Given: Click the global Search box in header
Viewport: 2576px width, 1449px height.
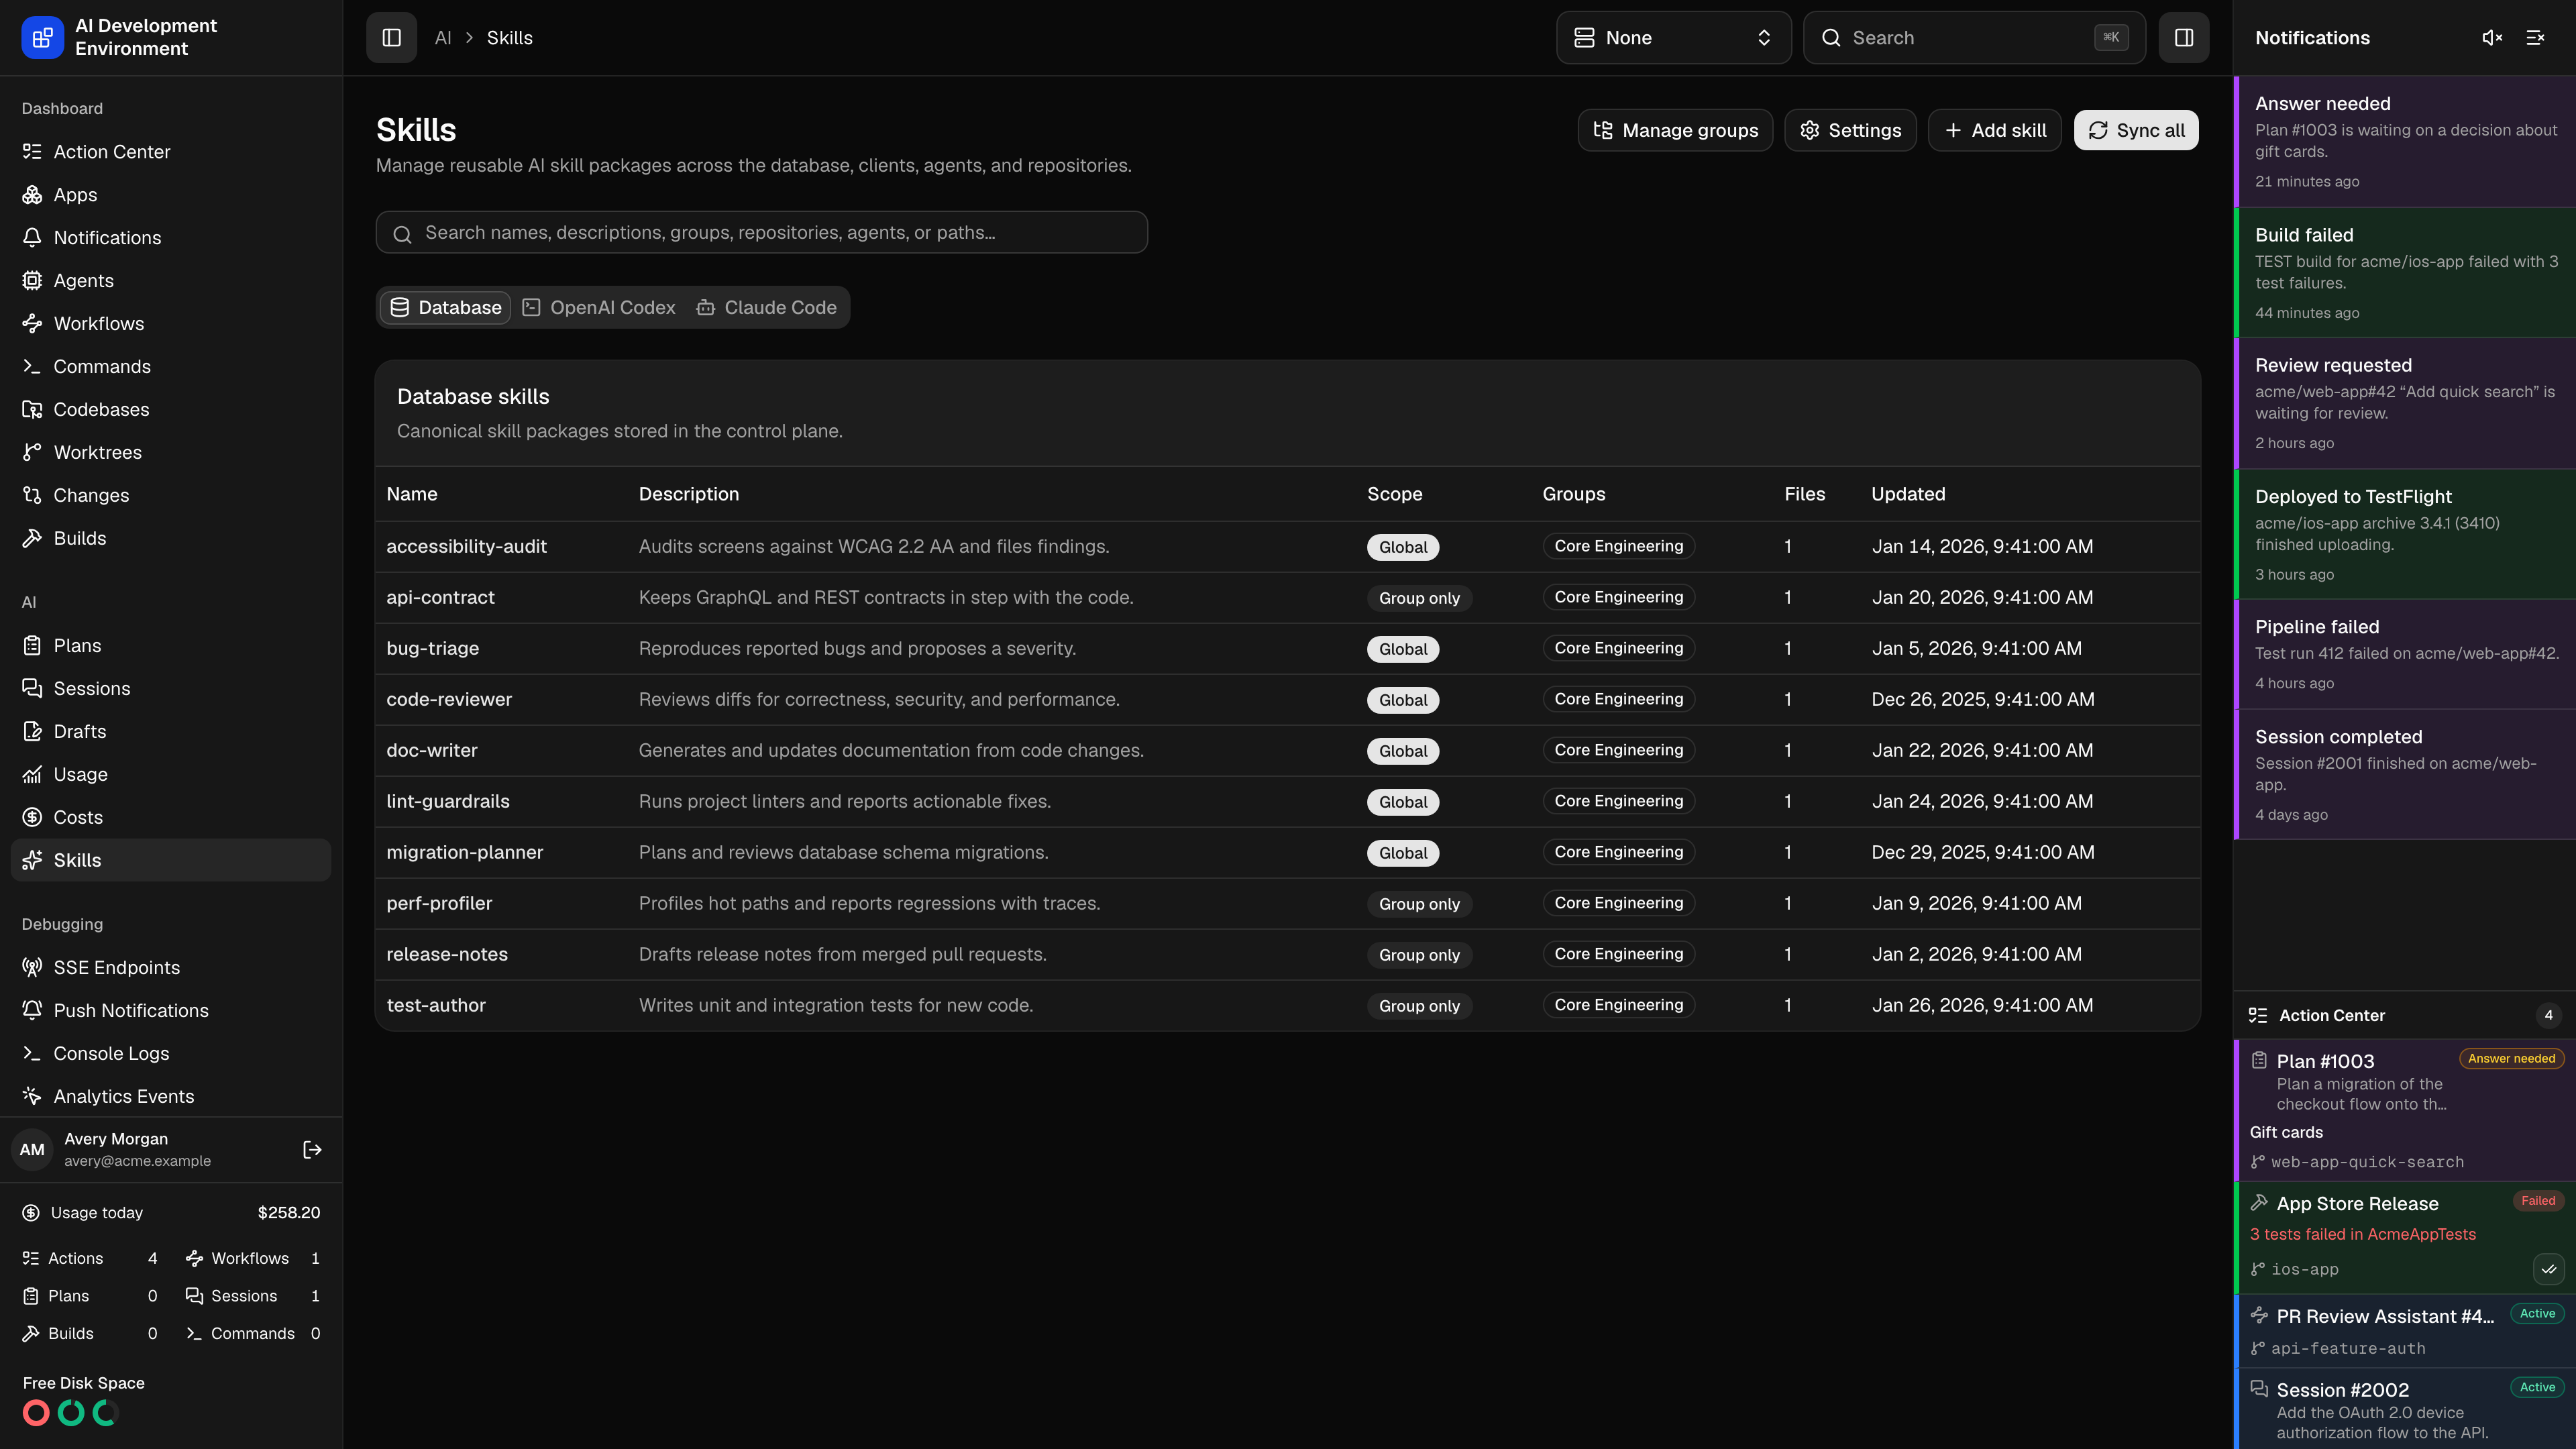Looking at the screenshot, I should click(1974, 38).
